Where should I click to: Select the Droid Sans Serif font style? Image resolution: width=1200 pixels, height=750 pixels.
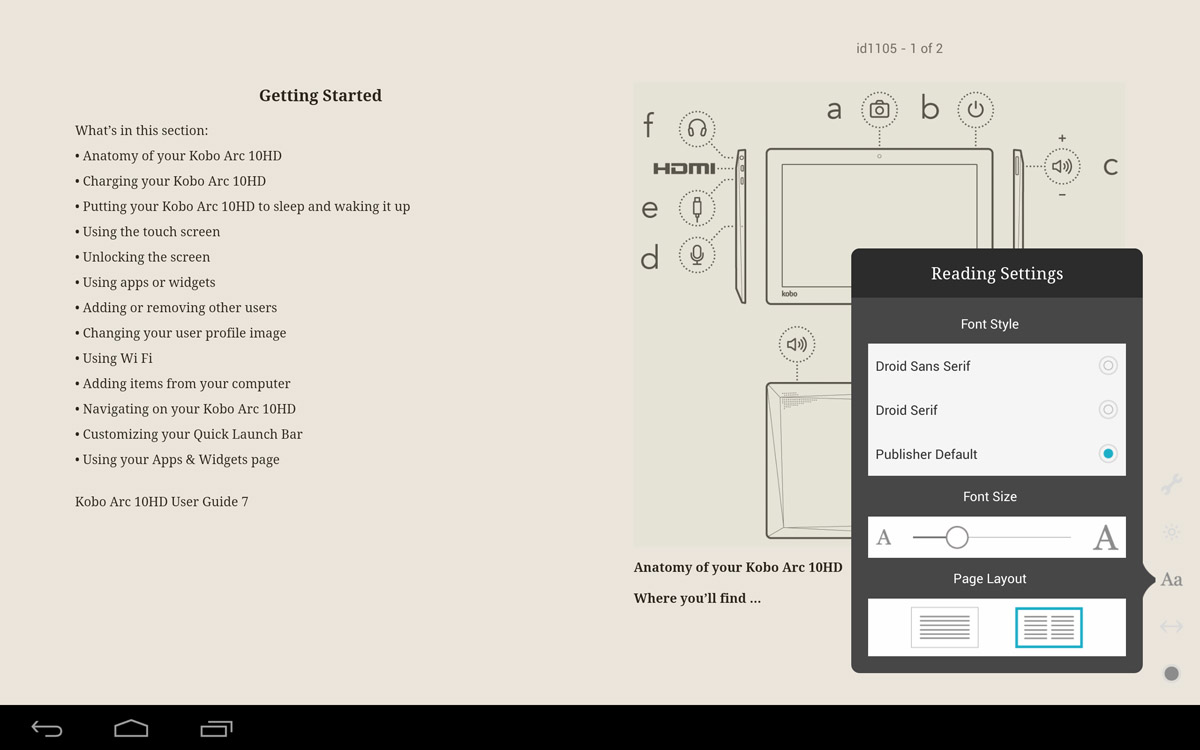click(997, 366)
